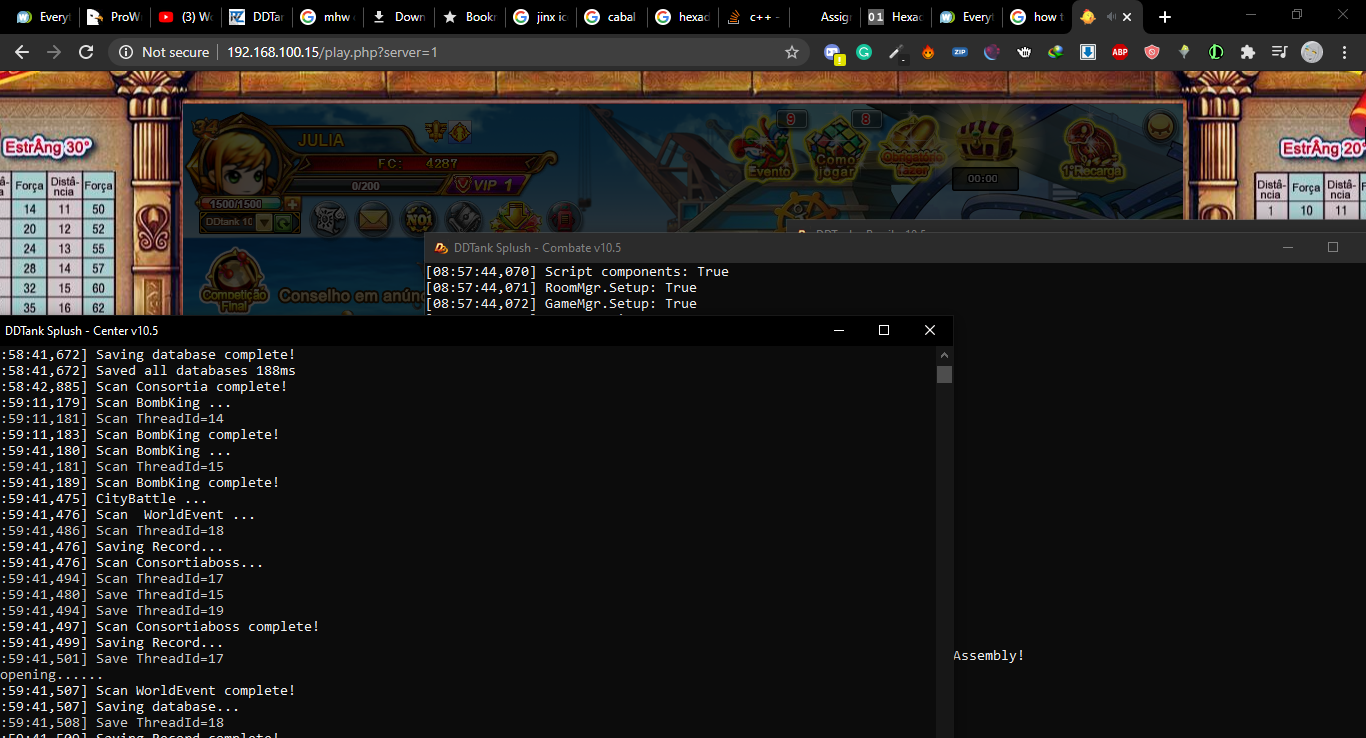Maximize the DDTank Splush Center window
This screenshot has width=1366, height=738.
pyautogui.click(x=883, y=330)
